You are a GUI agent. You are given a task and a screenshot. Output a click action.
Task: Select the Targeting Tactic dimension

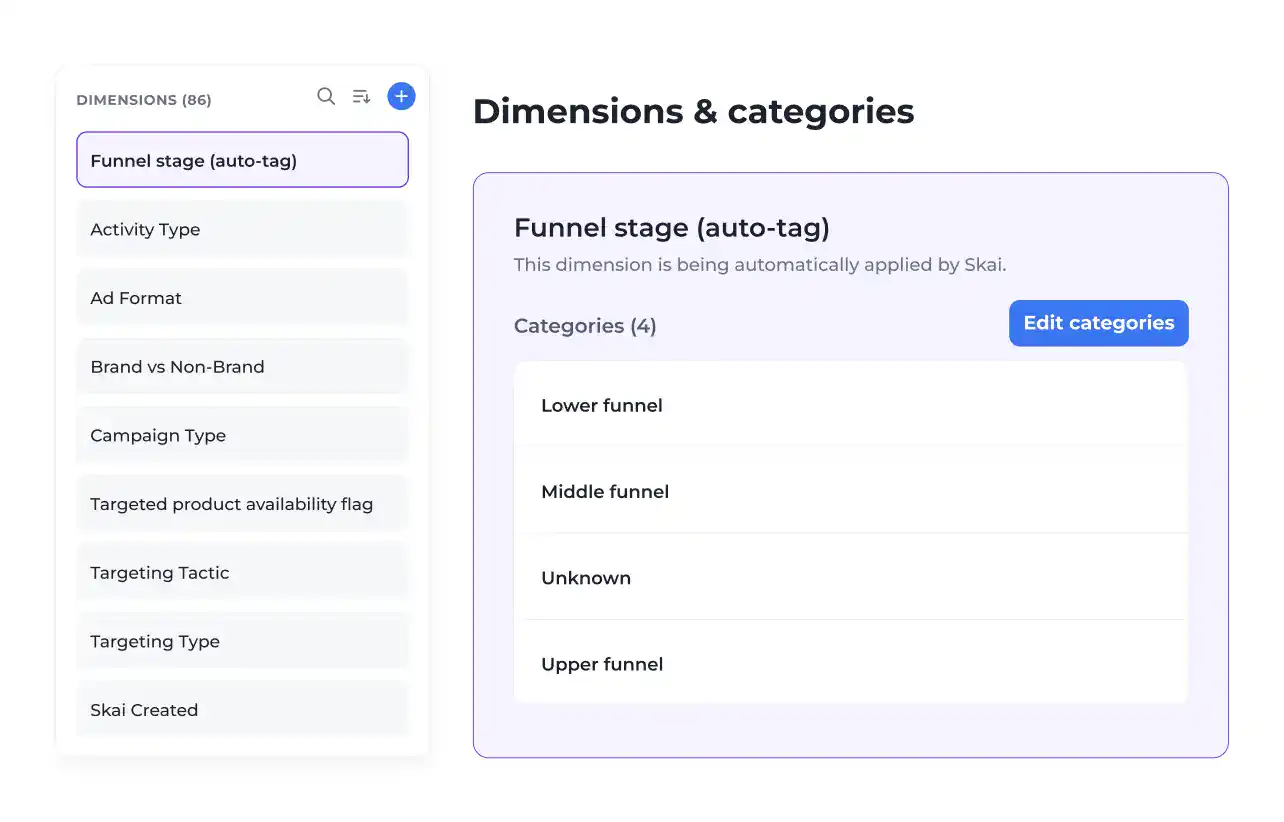(243, 573)
